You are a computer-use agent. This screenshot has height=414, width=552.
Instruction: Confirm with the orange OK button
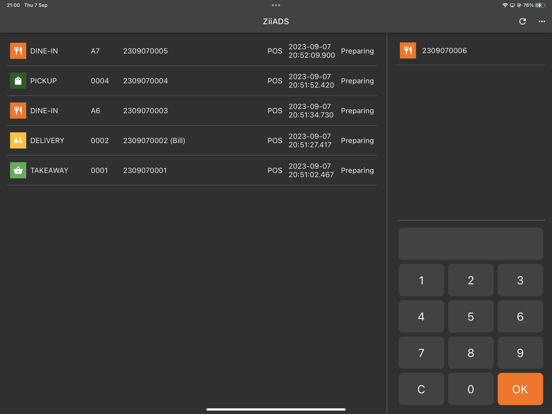pyautogui.click(x=520, y=389)
